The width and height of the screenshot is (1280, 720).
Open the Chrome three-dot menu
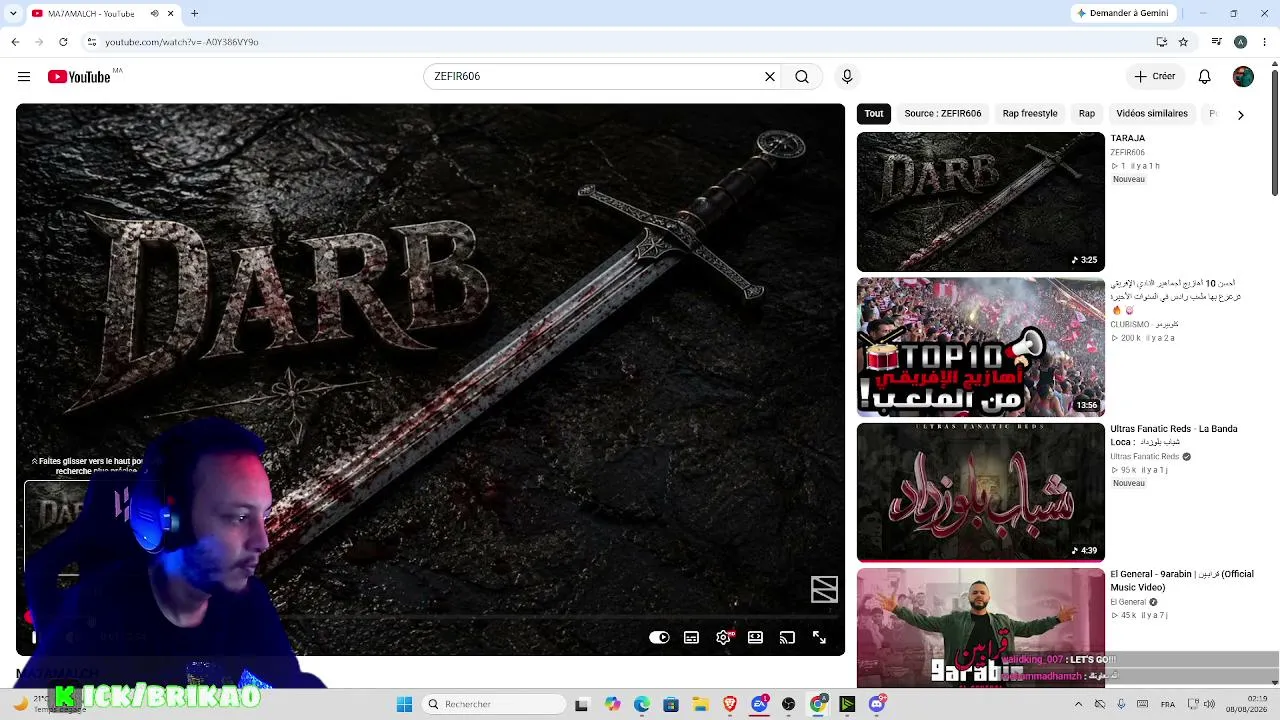(1264, 42)
